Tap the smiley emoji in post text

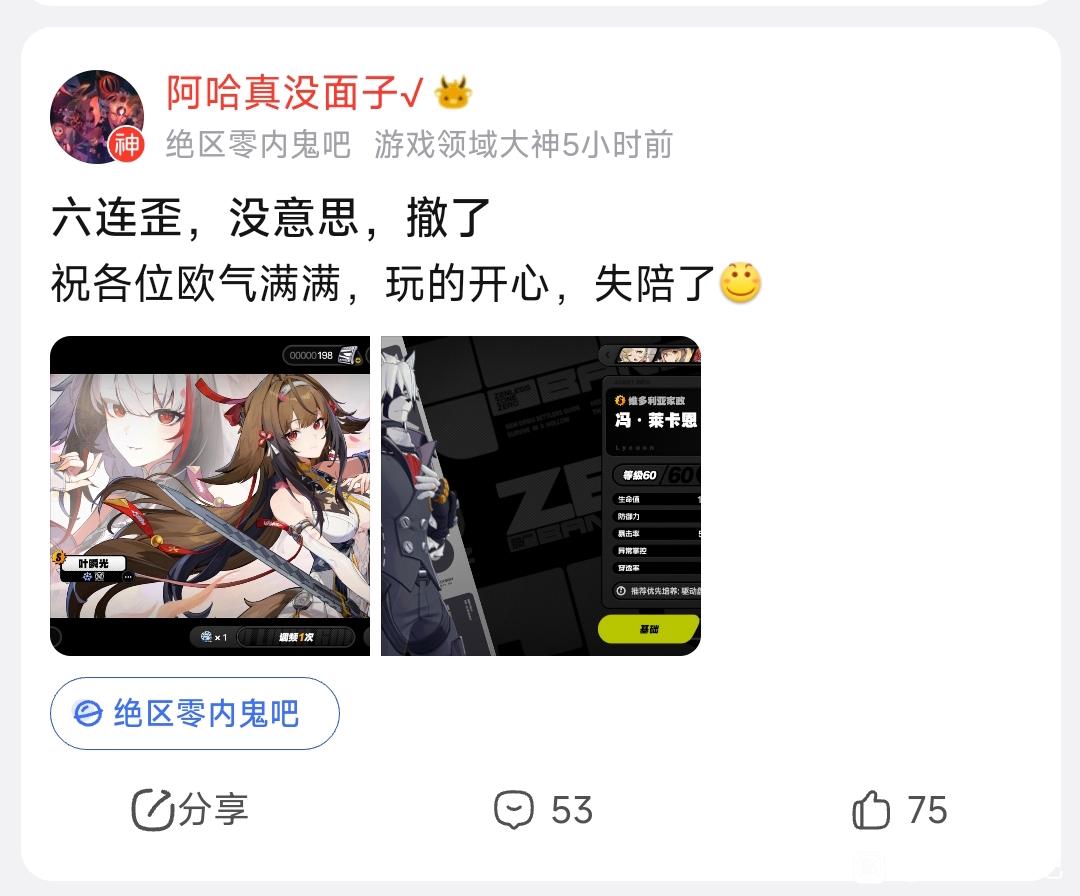[x=740, y=282]
